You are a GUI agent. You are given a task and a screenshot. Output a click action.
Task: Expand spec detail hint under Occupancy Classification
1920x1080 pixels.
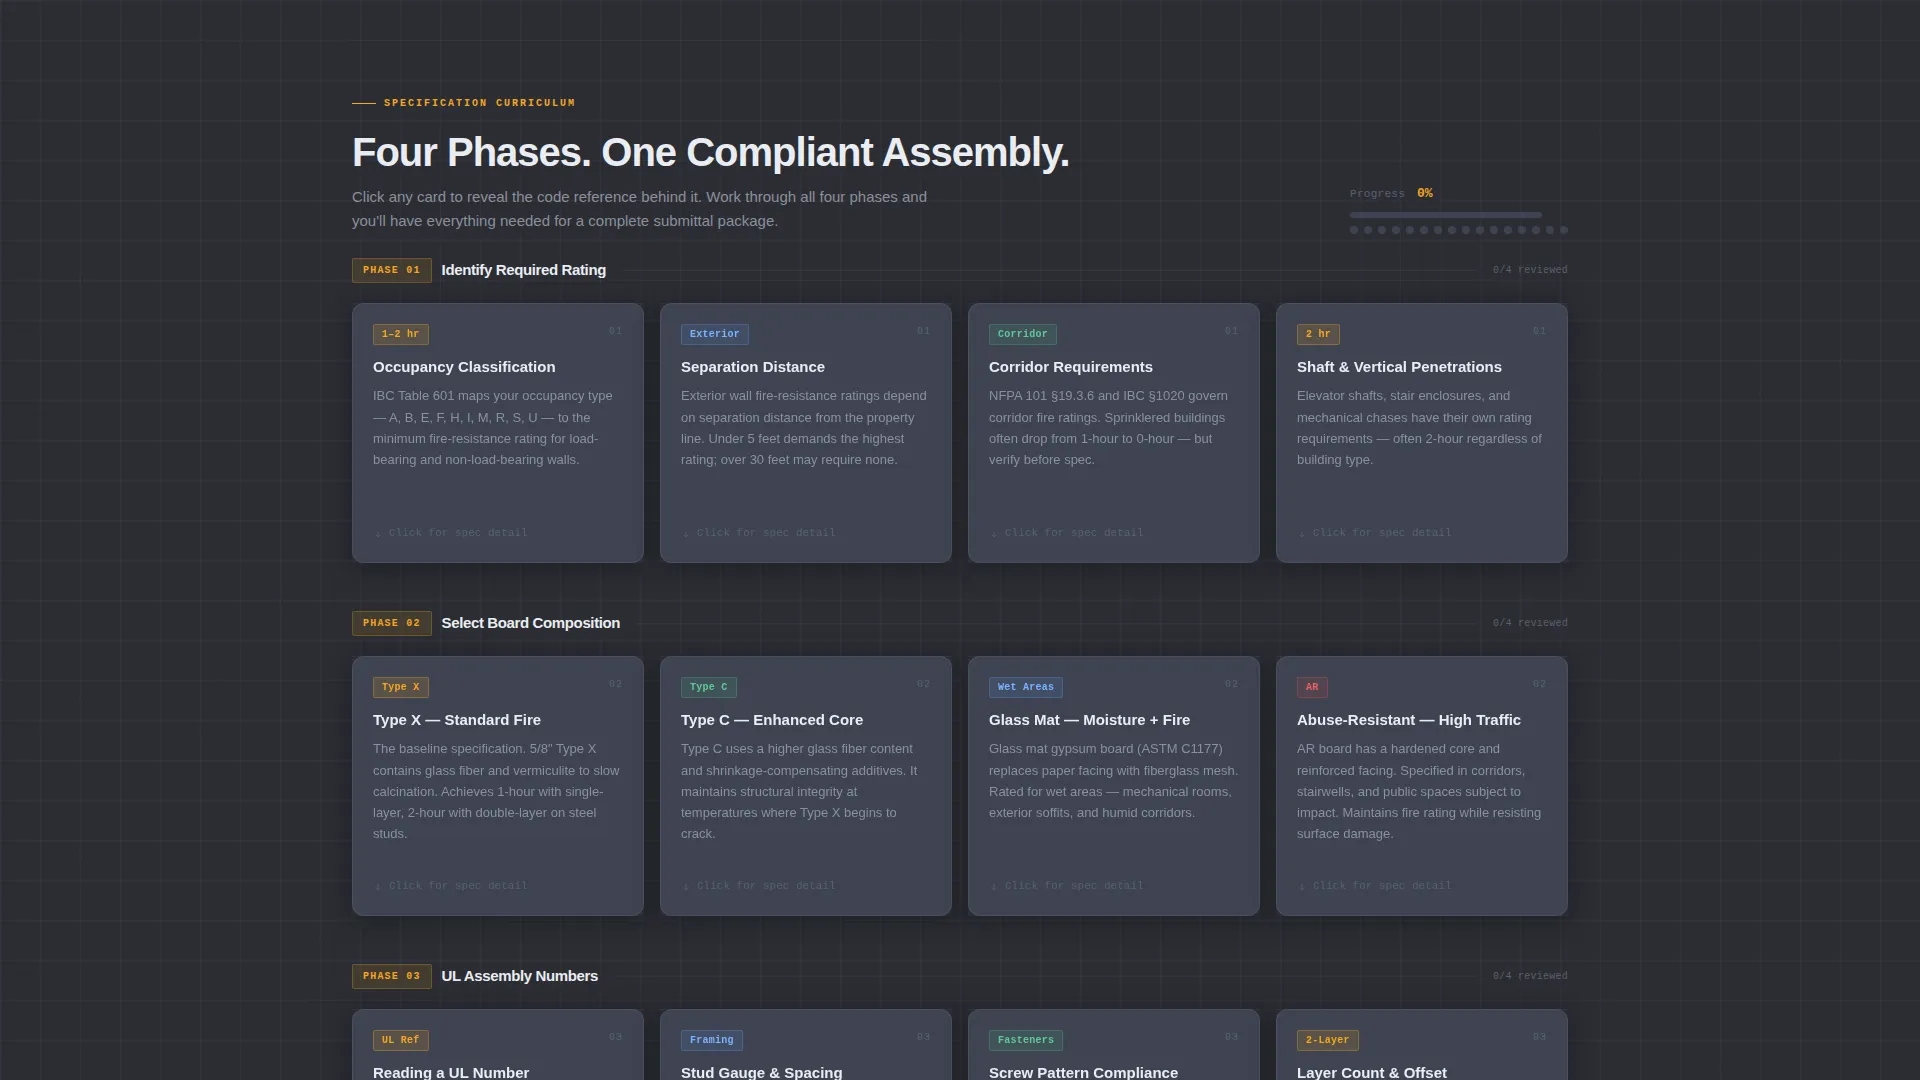(450, 533)
